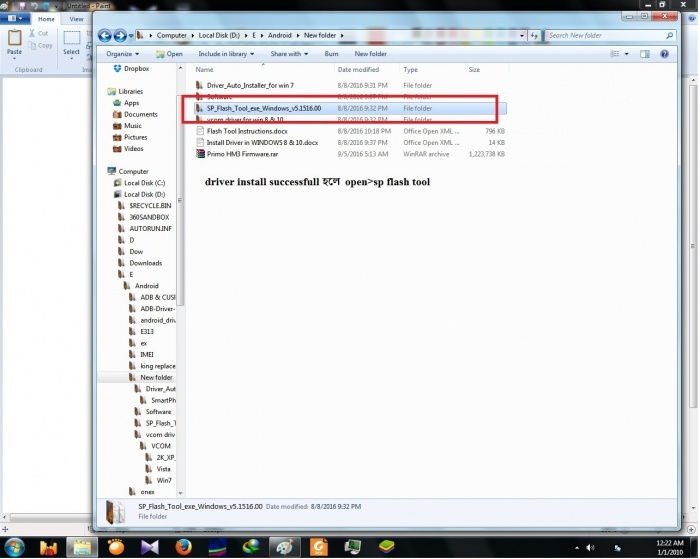Open Include in library dropdown
700x559 pixels.
(x=226, y=54)
